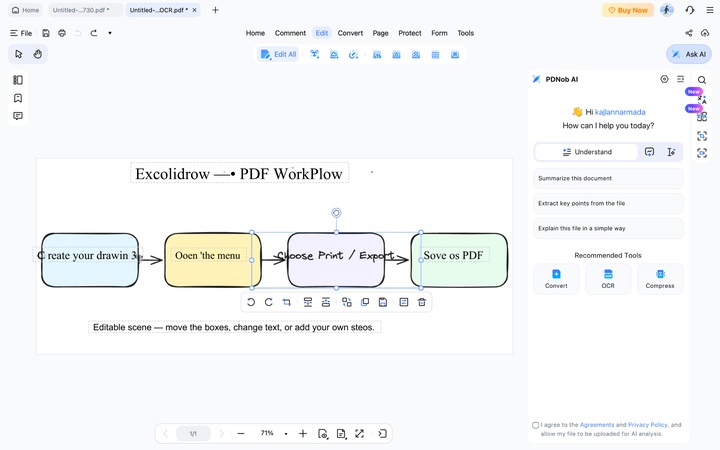The height and width of the screenshot is (450, 720).
Task: Open the comments panel in left sidebar
Action: point(18,116)
